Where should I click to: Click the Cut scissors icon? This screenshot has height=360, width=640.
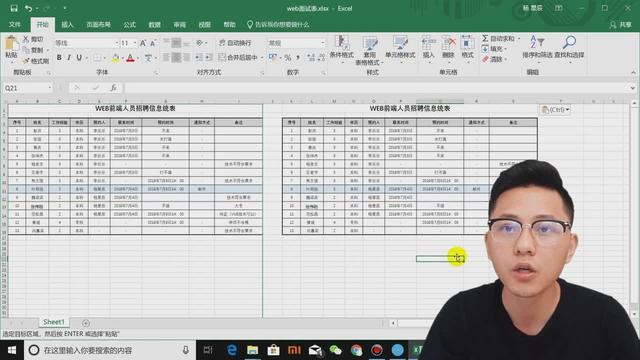[x=26, y=39]
